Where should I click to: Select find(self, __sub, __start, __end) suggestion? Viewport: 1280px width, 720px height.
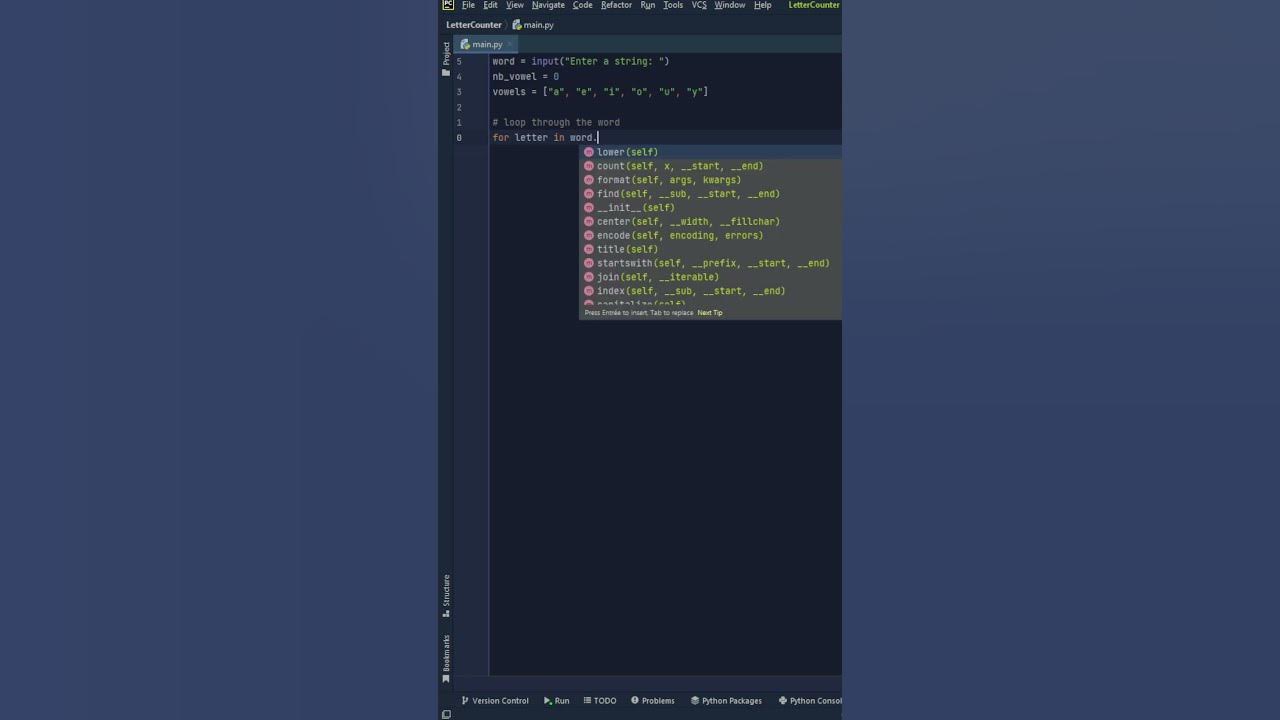pyautogui.click(x=711, y=194)
